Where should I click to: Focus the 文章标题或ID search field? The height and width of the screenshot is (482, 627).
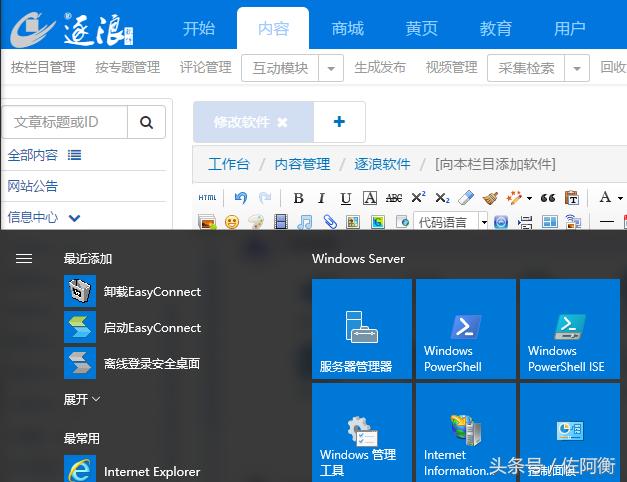click(65, 122)
